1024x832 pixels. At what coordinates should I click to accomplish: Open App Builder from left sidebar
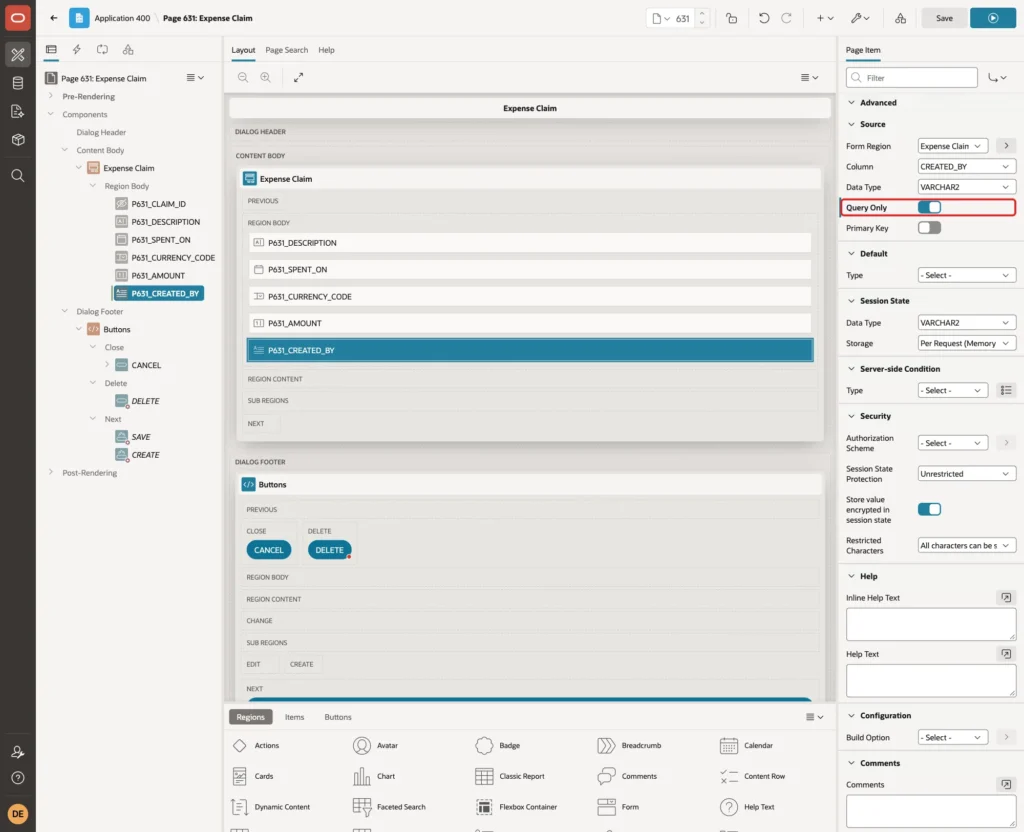pos(18,54)
